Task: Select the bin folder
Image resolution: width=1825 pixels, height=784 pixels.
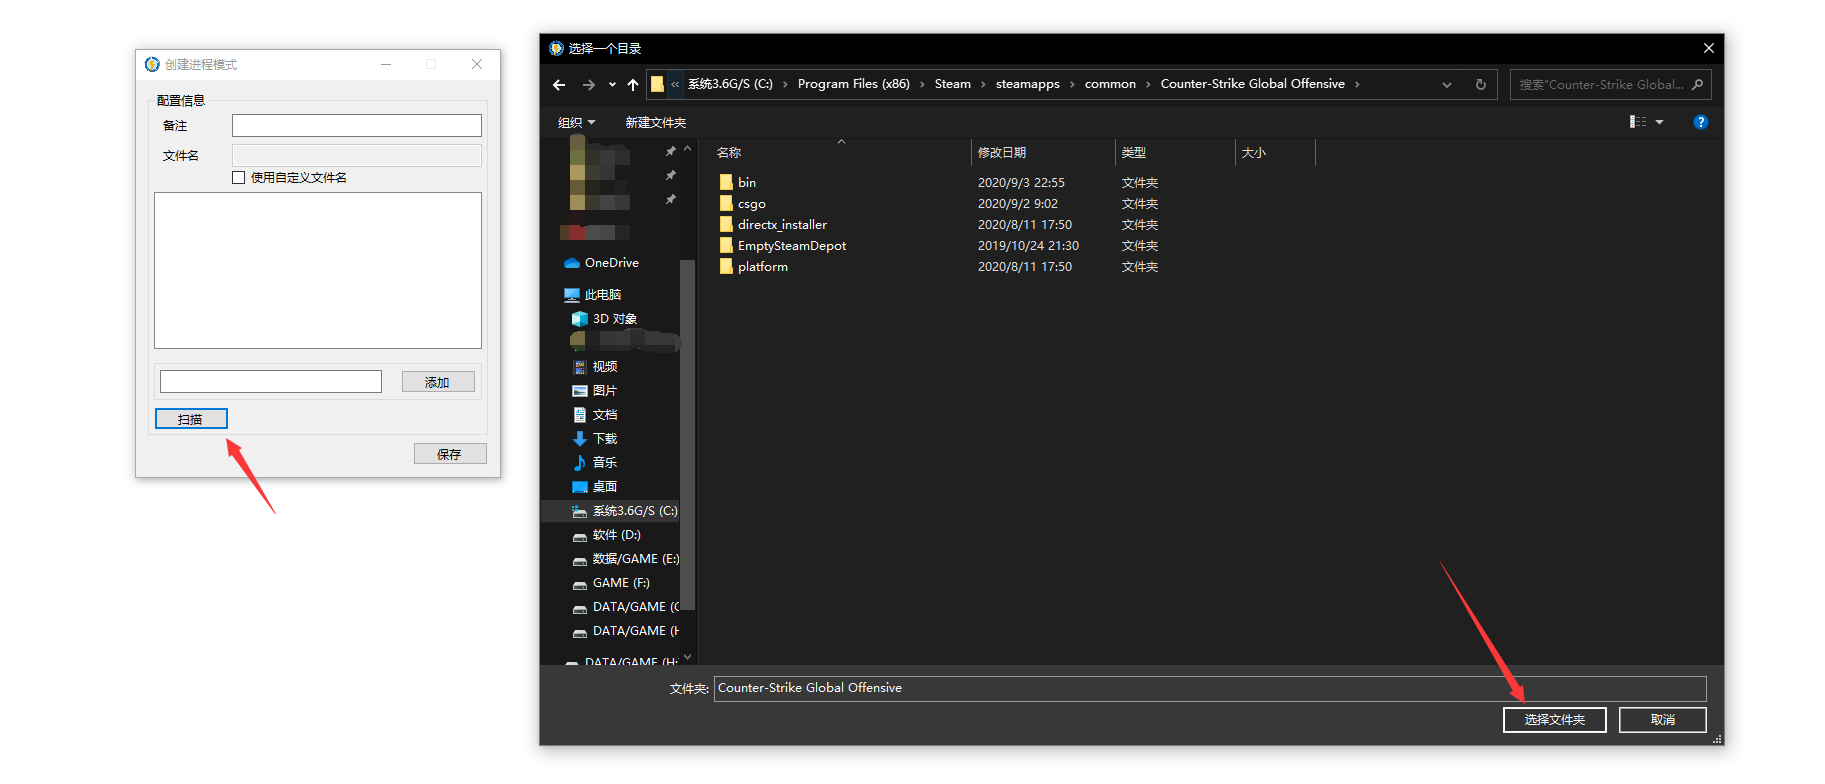Action: pyautogui.click(x=746, y=183)
